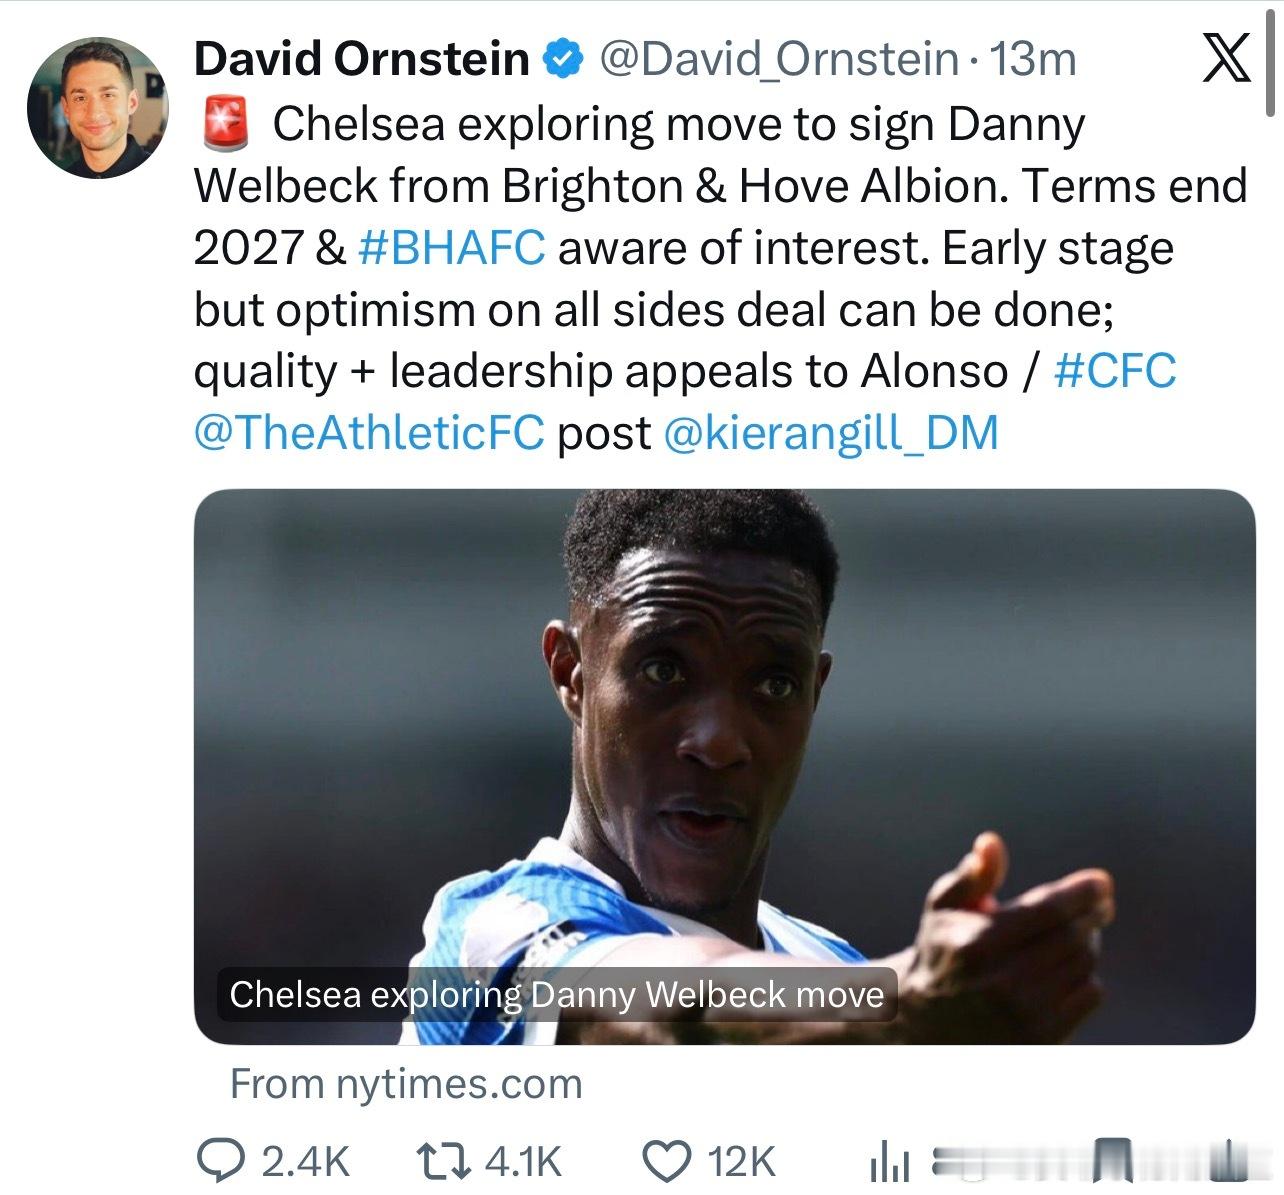Image resolution: width=1284 pixels, height=1195 pixels.
Task: Click the David Ornstein display name
Action: (x=361, y=59)
